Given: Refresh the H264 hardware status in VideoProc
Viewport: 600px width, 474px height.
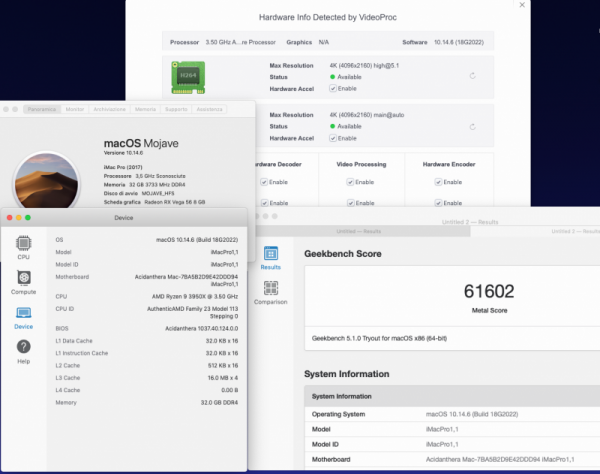Looking at the screenshot, I should (x=473, y=76).
